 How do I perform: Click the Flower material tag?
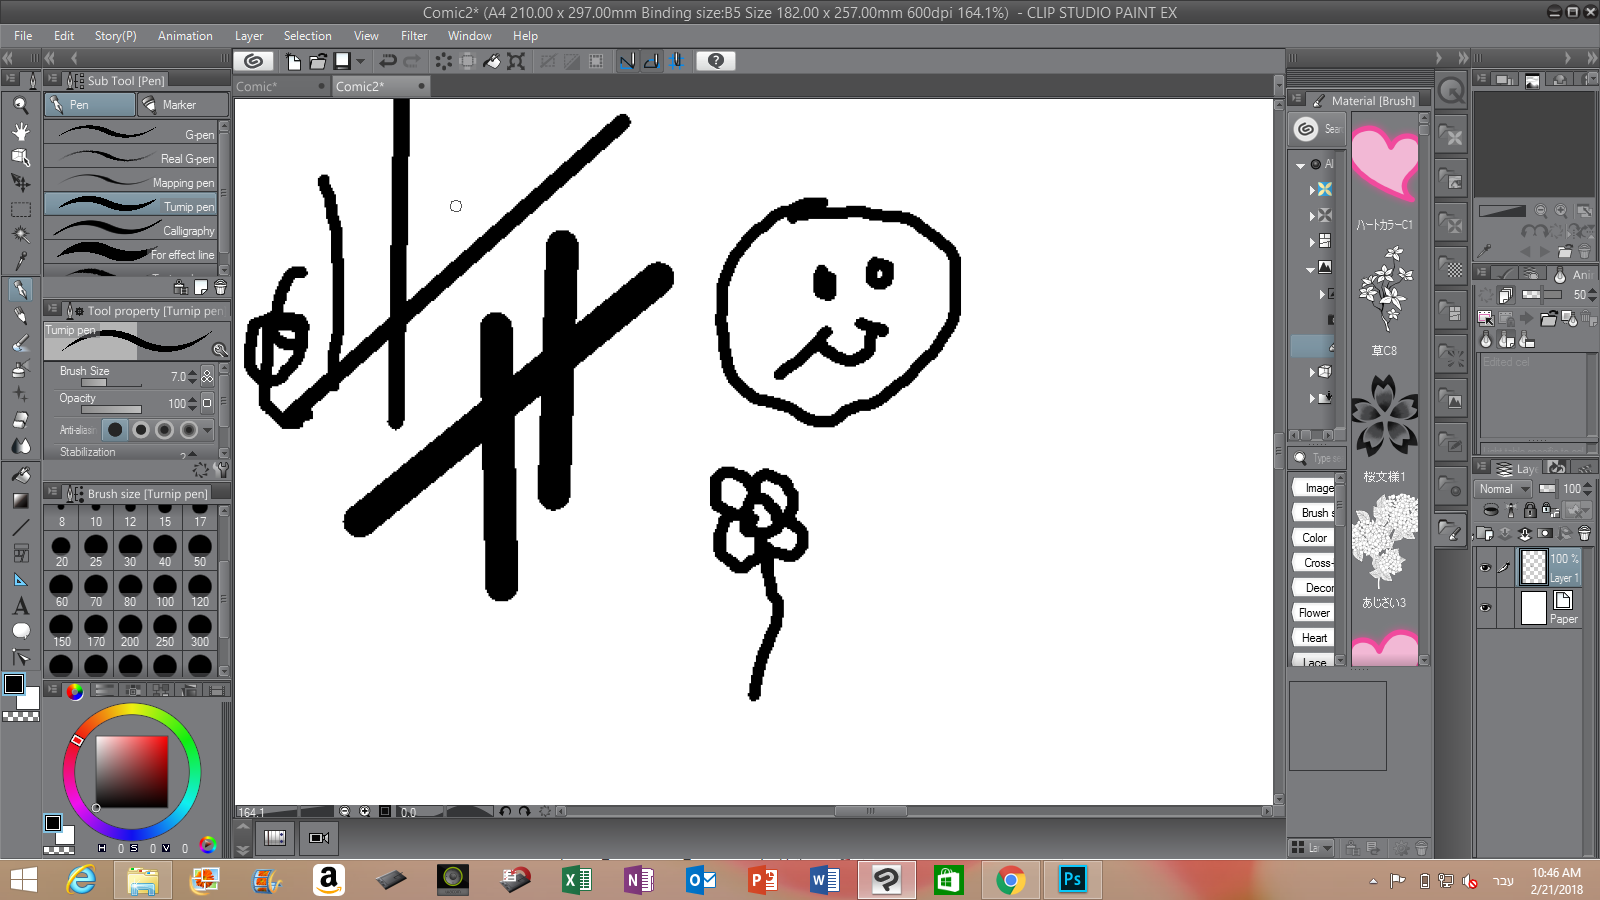coord(1313,612)
